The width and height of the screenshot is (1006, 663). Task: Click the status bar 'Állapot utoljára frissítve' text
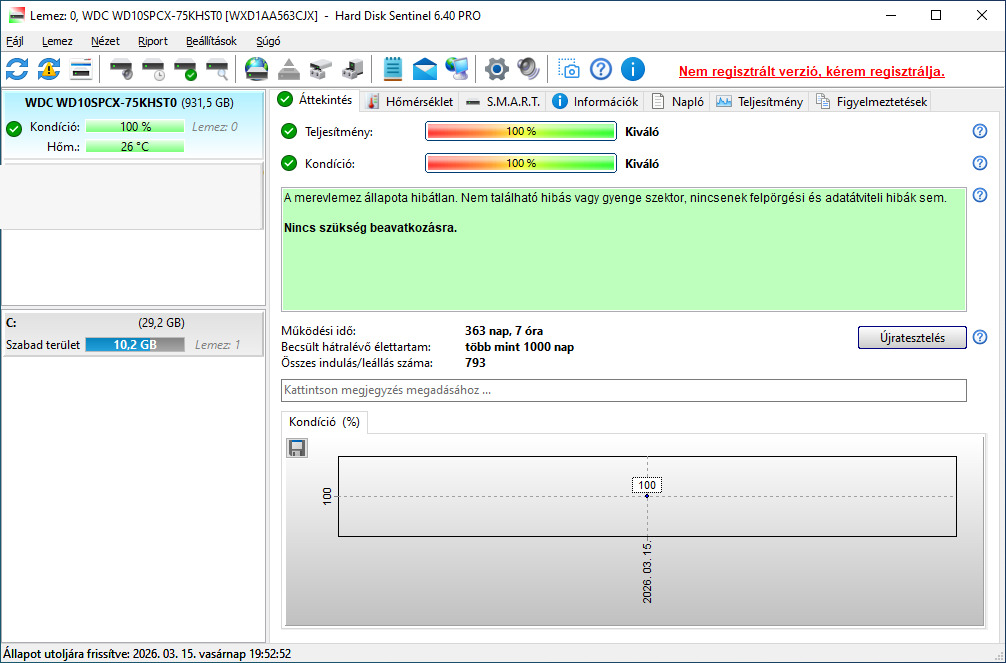point(147,654)
